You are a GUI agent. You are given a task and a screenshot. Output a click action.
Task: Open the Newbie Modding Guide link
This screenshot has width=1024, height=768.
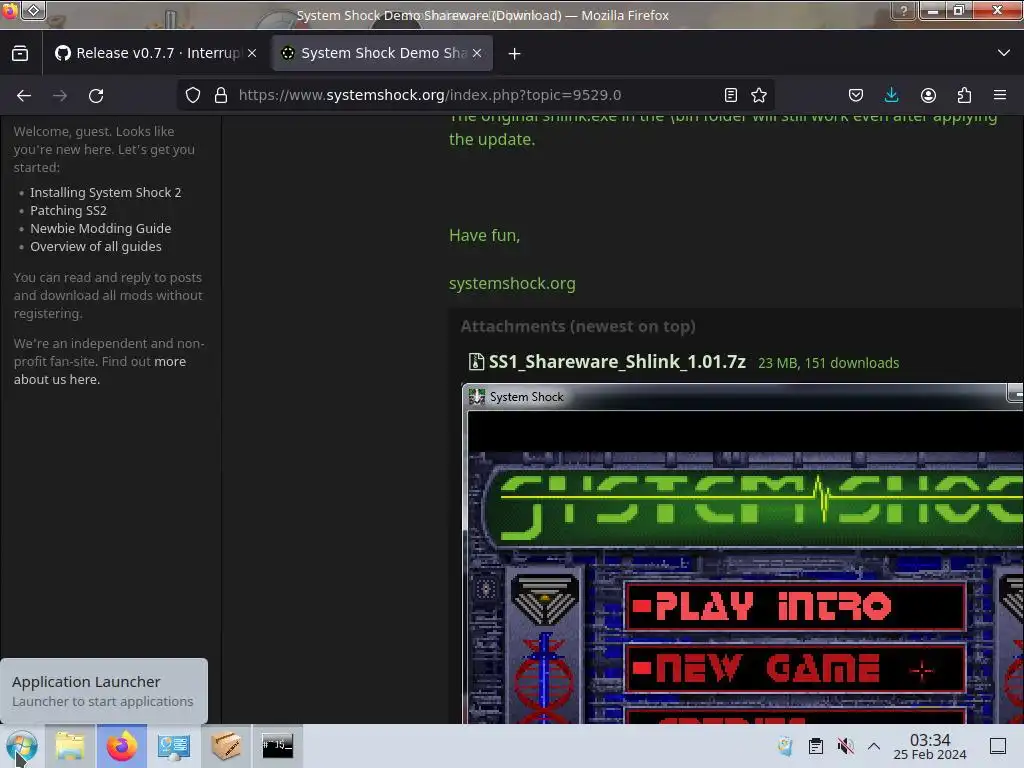point(101,229)
